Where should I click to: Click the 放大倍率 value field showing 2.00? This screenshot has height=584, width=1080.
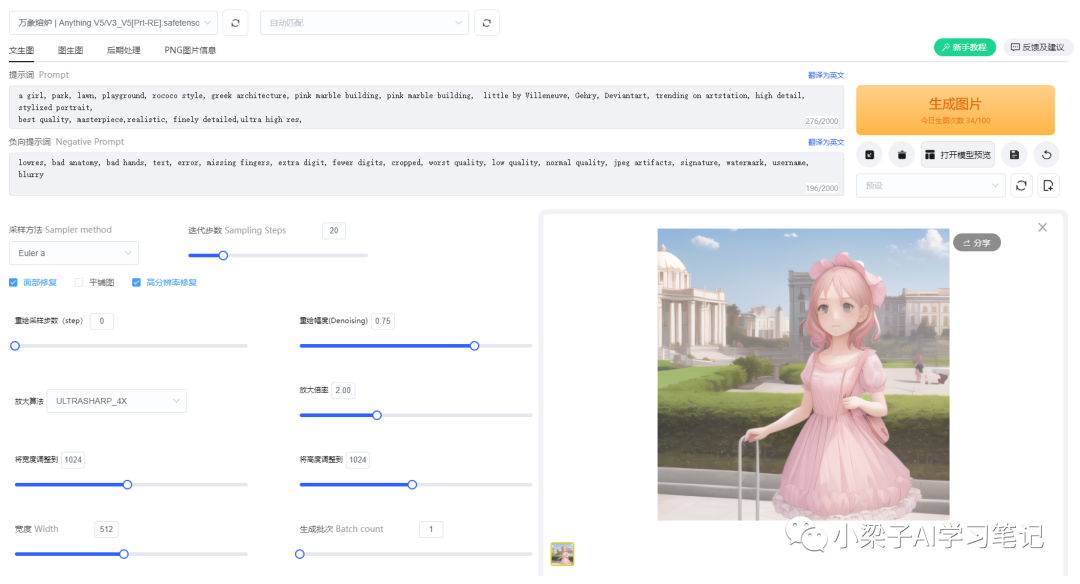pyautogui.click(x=343, y=390)
